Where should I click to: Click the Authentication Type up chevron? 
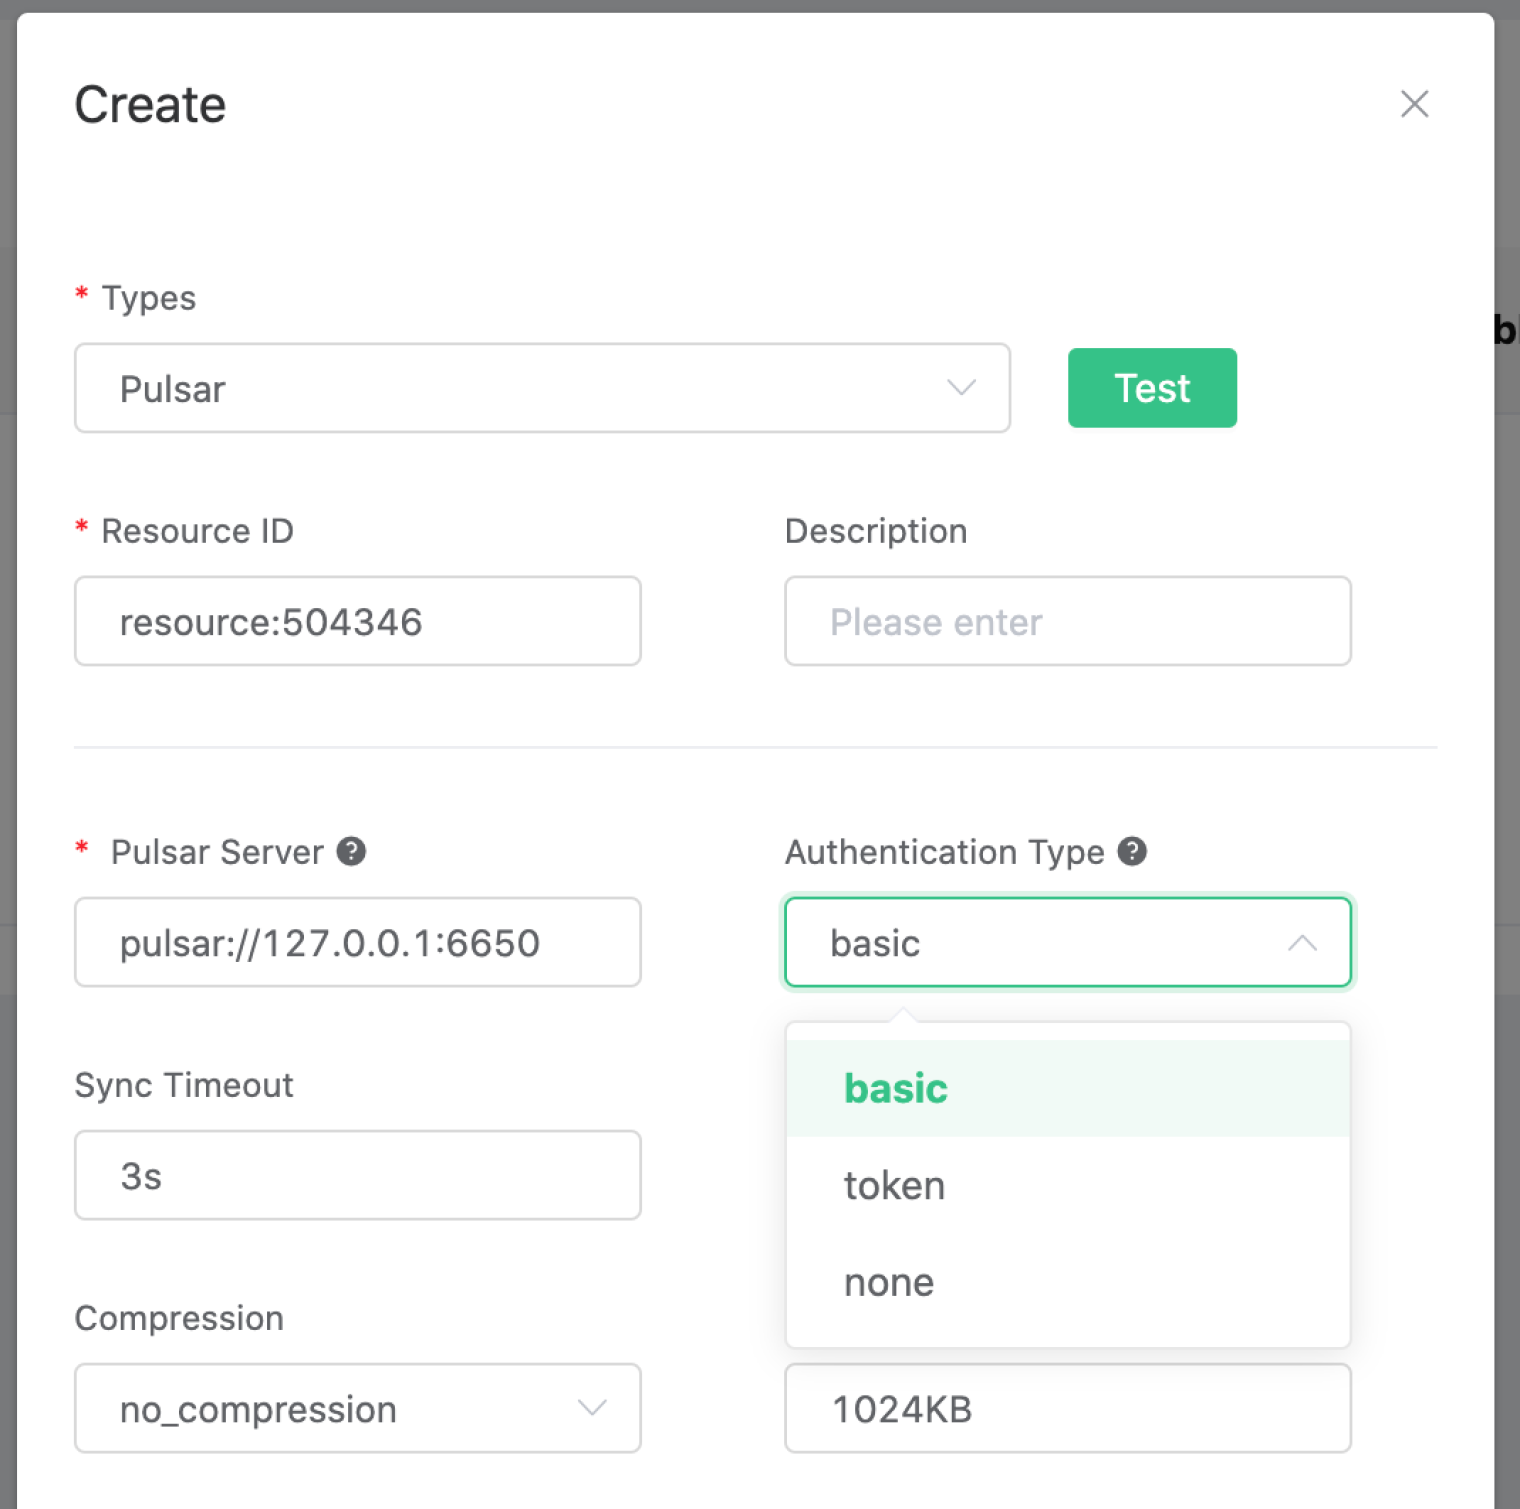point(1302,942)
